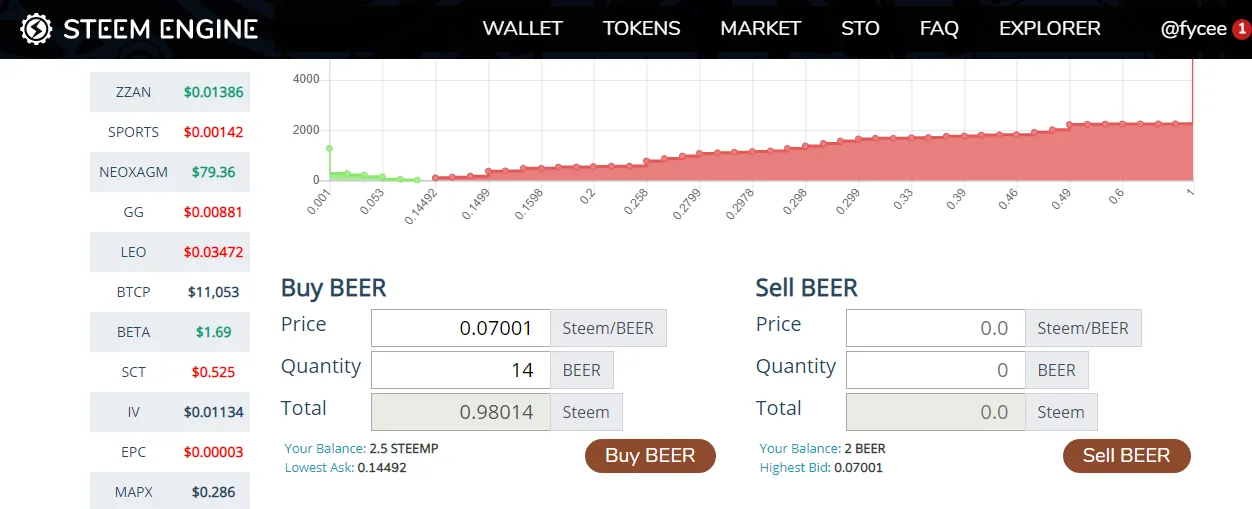
Task: Open the WALLET menu item
Action: point(522,29)
